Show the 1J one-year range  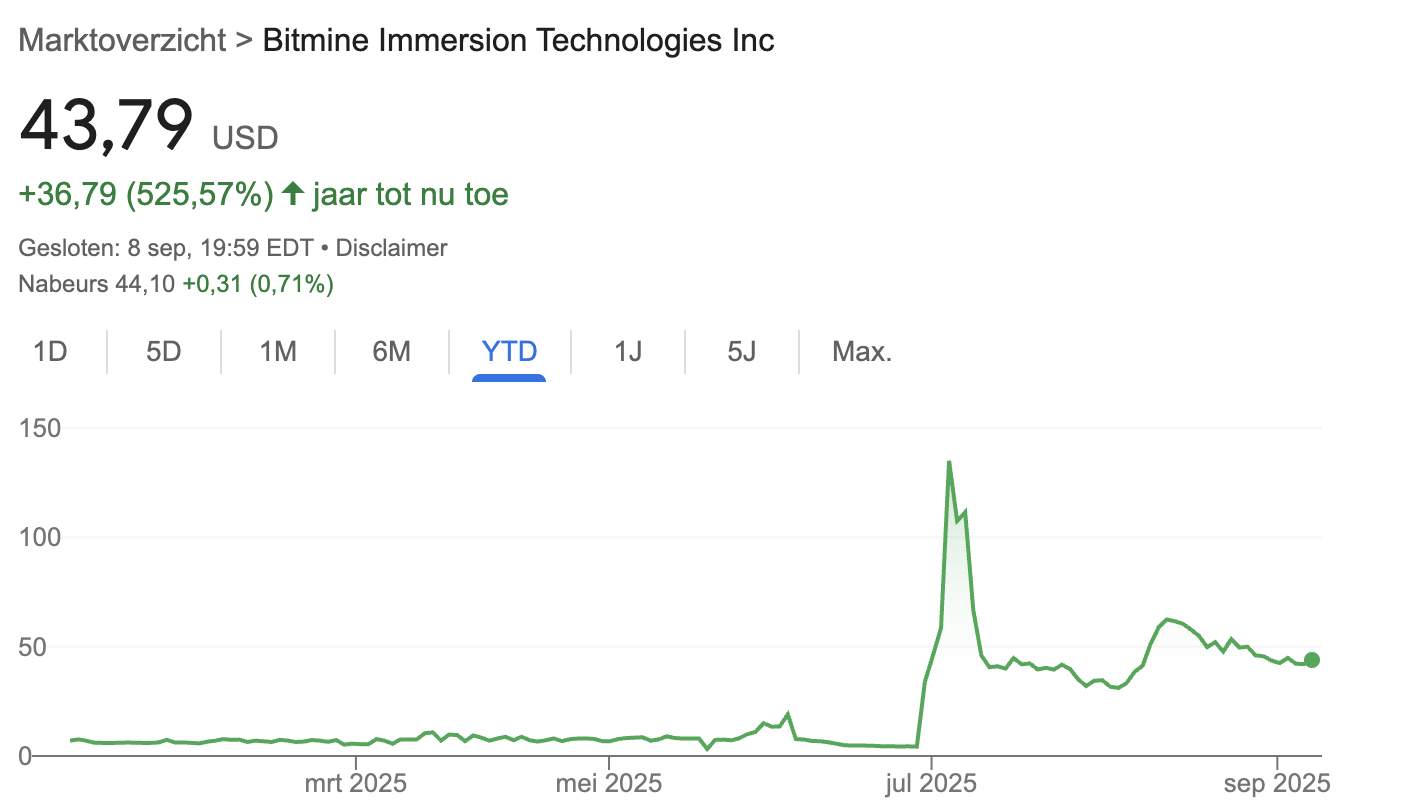point(627,352)
